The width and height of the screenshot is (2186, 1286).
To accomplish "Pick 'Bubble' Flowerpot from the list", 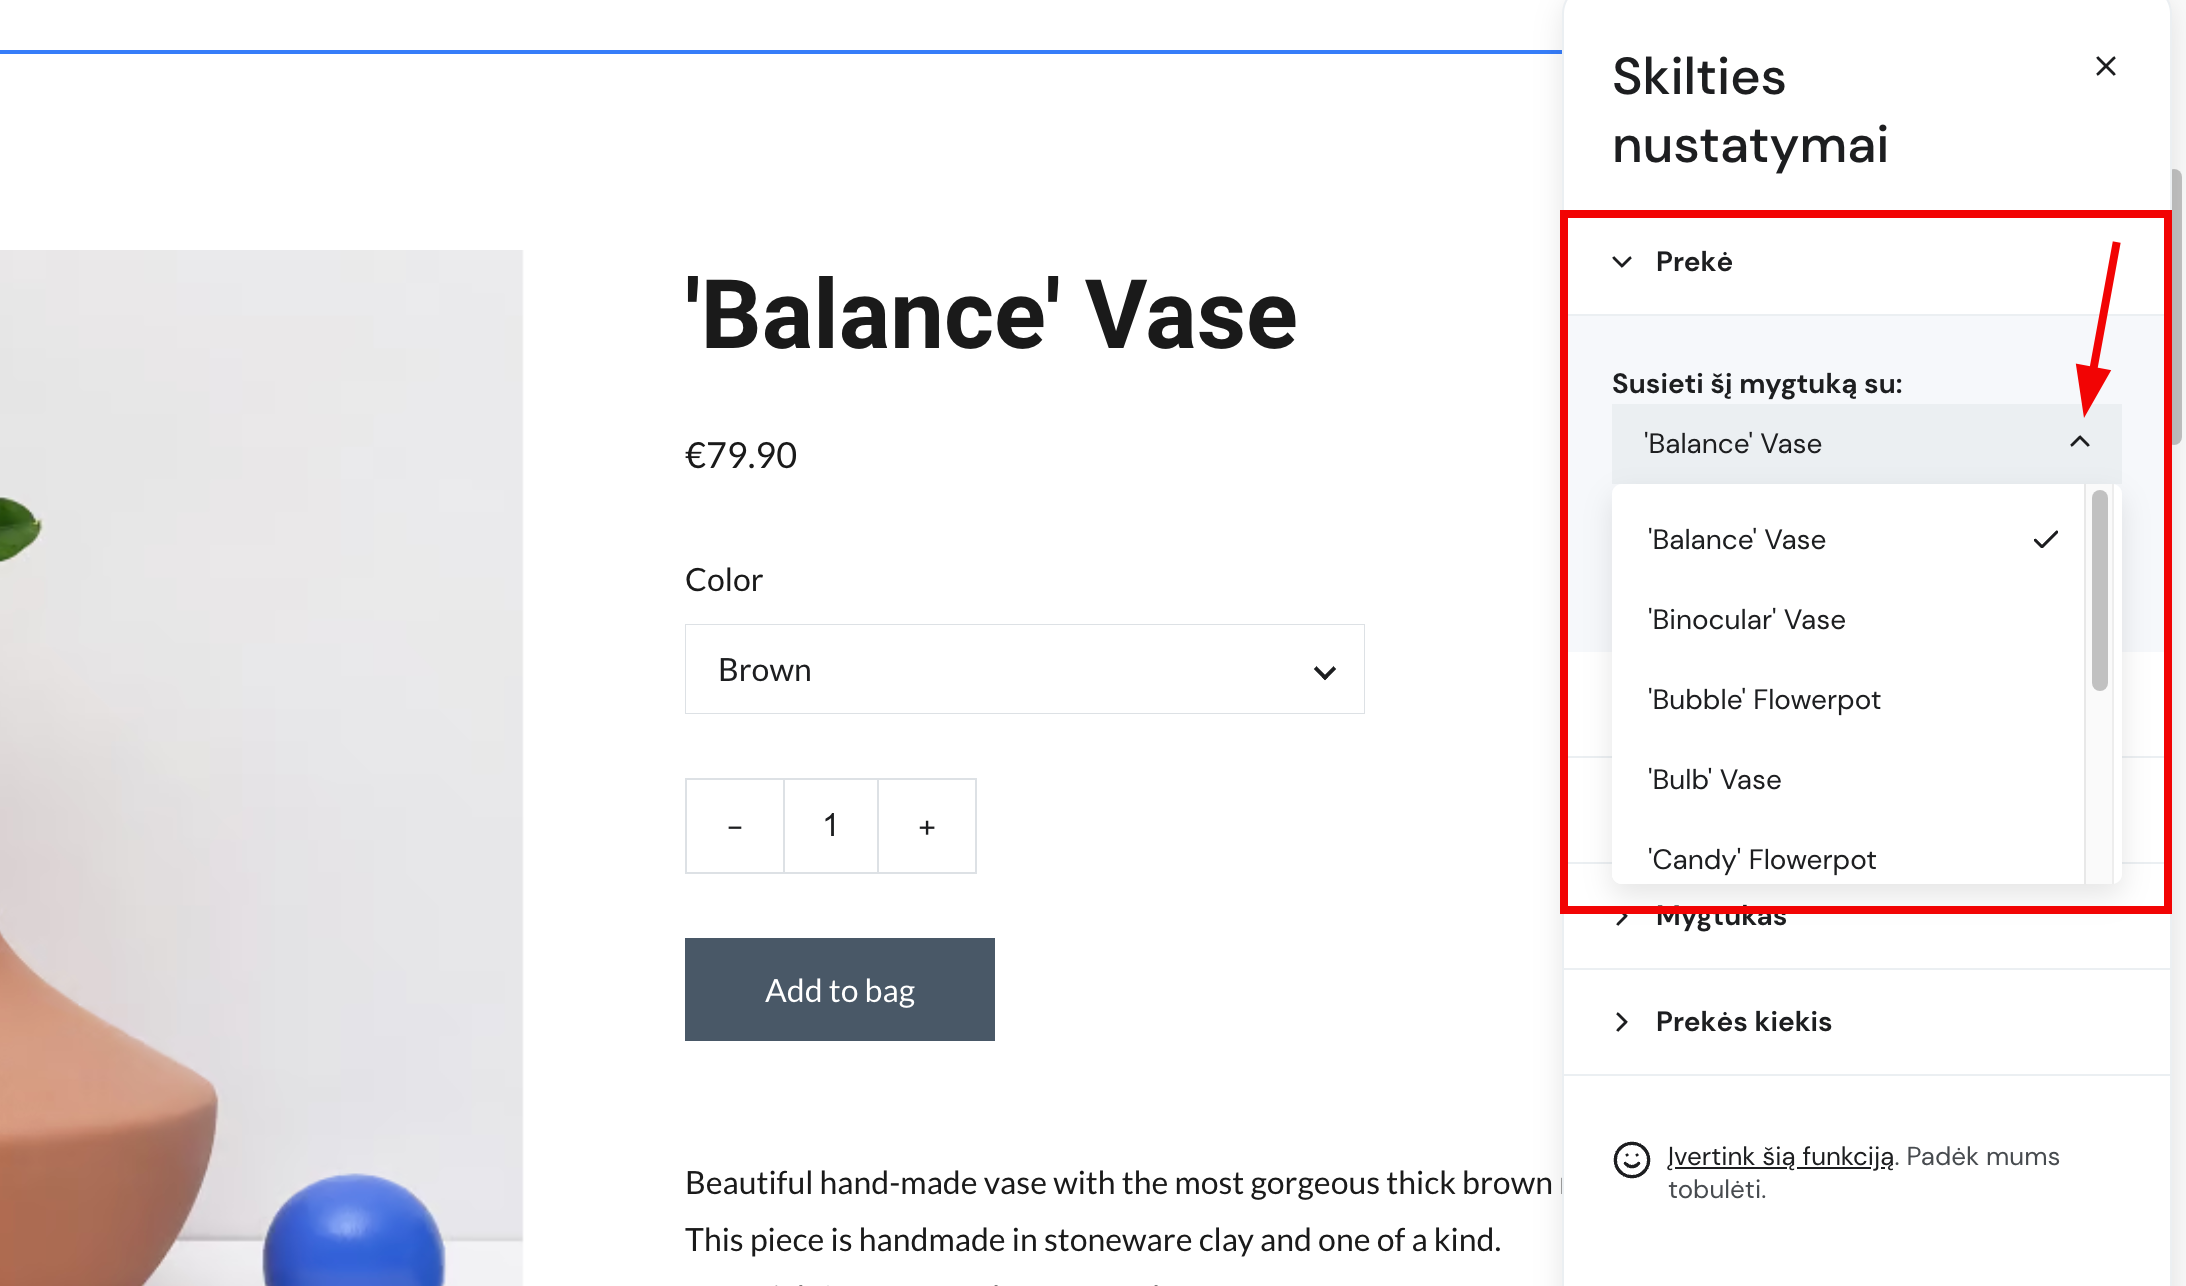I will [1764, 700].
